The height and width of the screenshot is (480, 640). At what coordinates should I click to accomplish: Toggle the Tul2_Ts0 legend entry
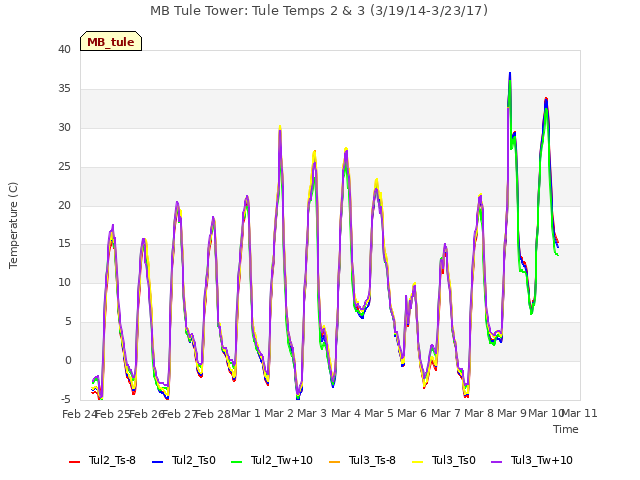[184, 460]
